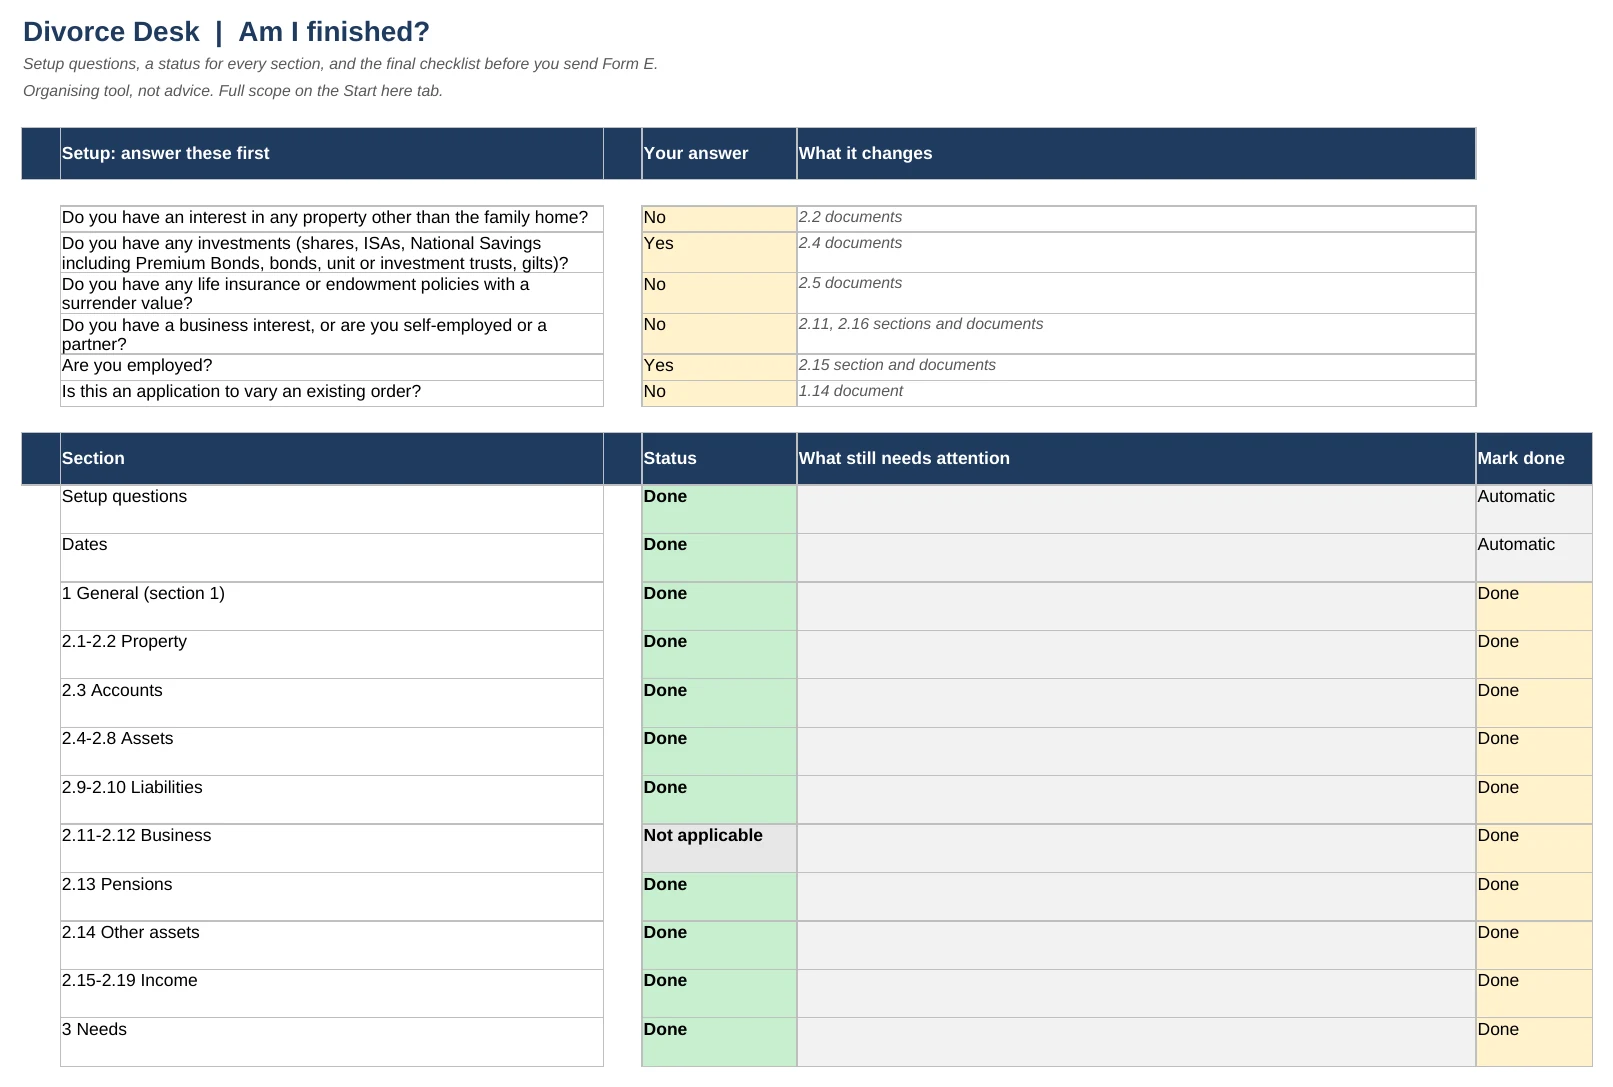
Task: Click the 'Are you employed?' answer cell
Action: (x=719, y=367)
